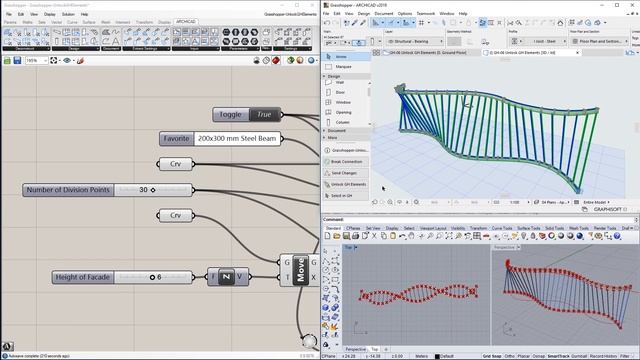Click Rhino cut scissors icon
The height and width of the screenshot is (360, 640).
click(374, 236)
